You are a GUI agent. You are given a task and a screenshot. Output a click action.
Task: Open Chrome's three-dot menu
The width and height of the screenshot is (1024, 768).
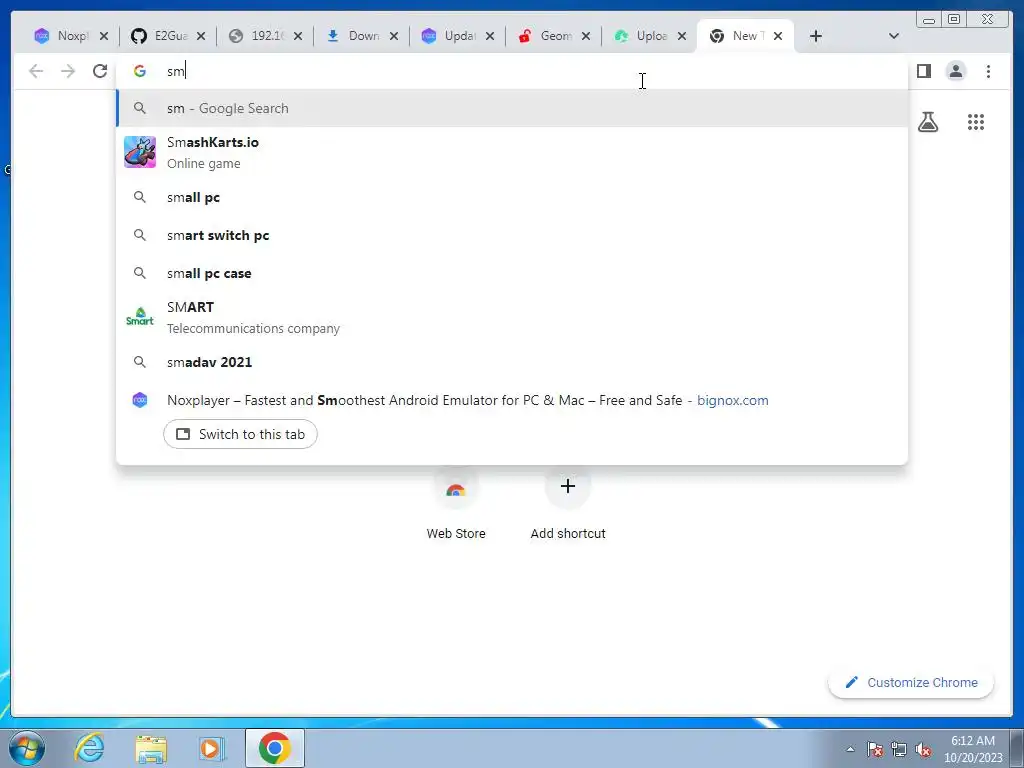pyautogui.click(x=988, y=71)
